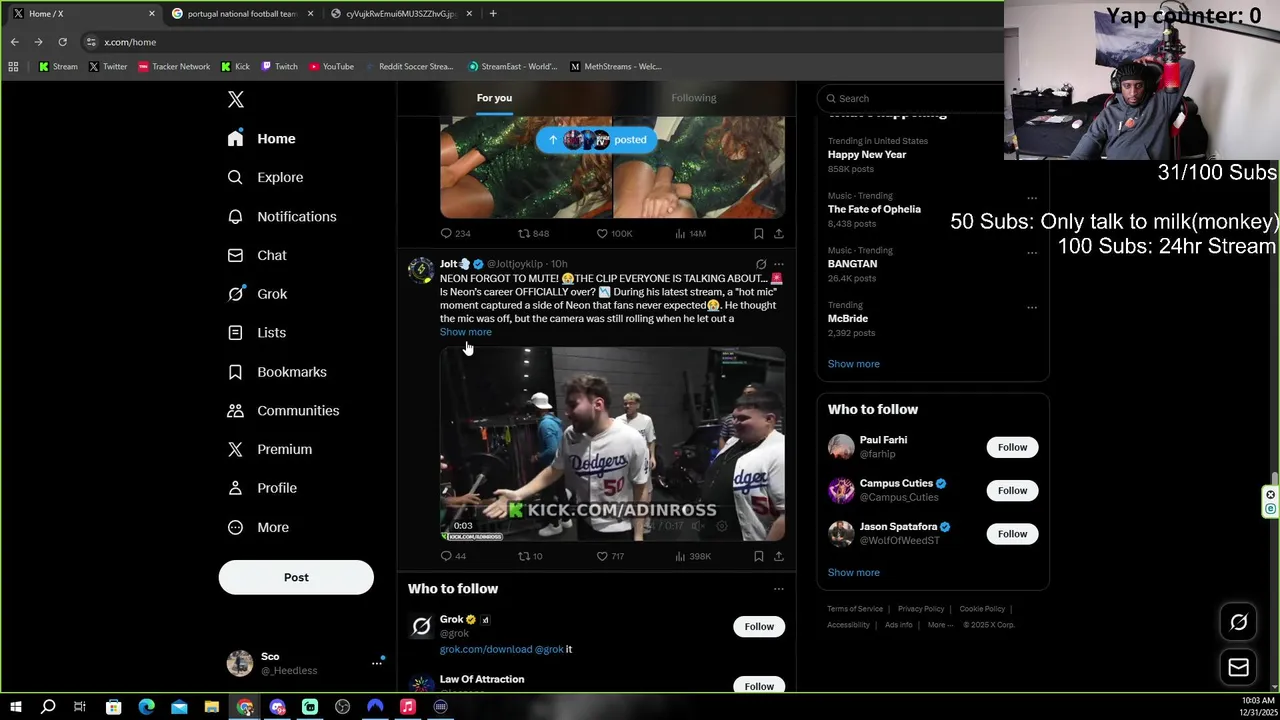View Jolt post's 398K views analytics
Screen dimensions: 1280x720
[692, 556]
